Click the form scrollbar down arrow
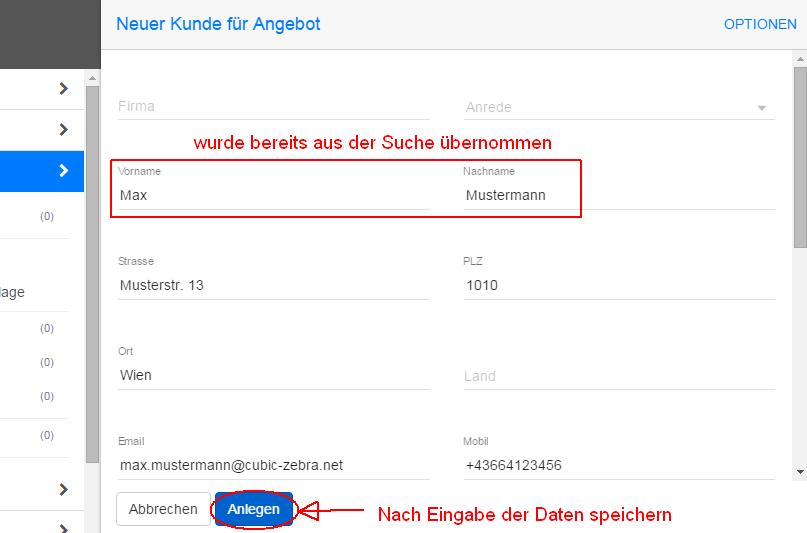This screenshot has height=533, width=807. (x=799, y=471)
